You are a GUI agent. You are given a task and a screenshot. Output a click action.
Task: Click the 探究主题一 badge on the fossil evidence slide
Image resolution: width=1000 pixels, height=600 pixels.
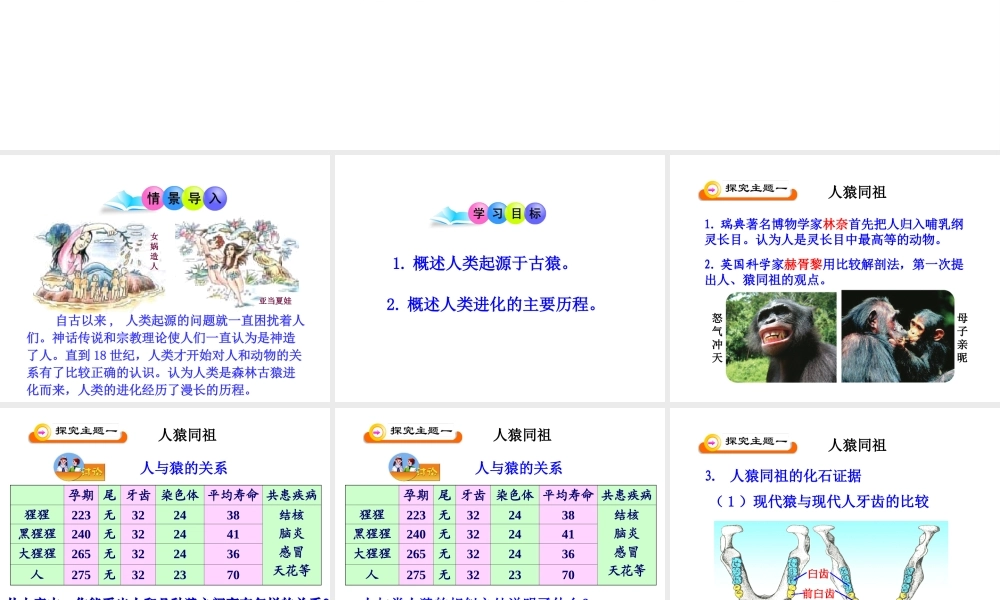[x=747, y=443]
